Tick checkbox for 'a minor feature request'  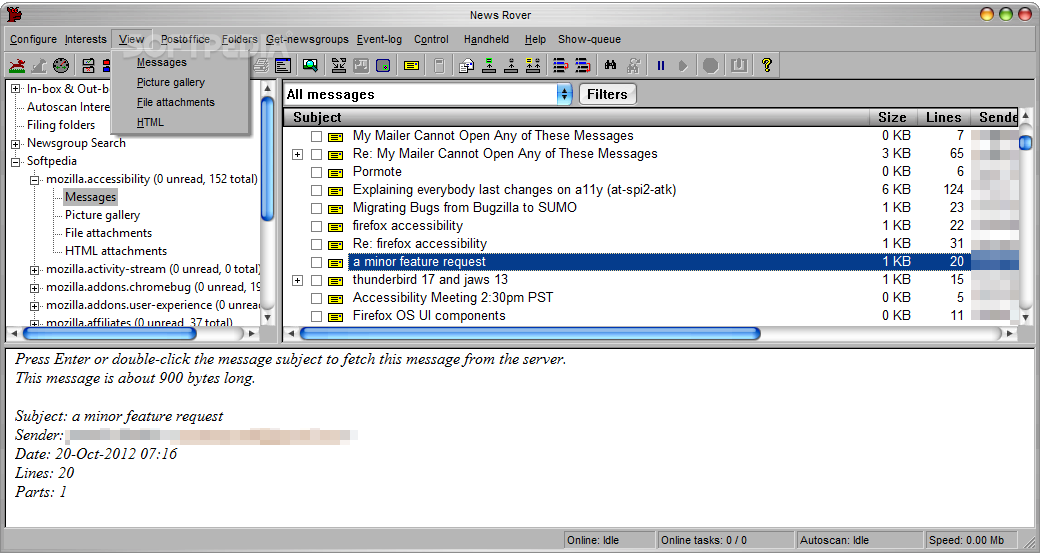click(x=316, y=263)
